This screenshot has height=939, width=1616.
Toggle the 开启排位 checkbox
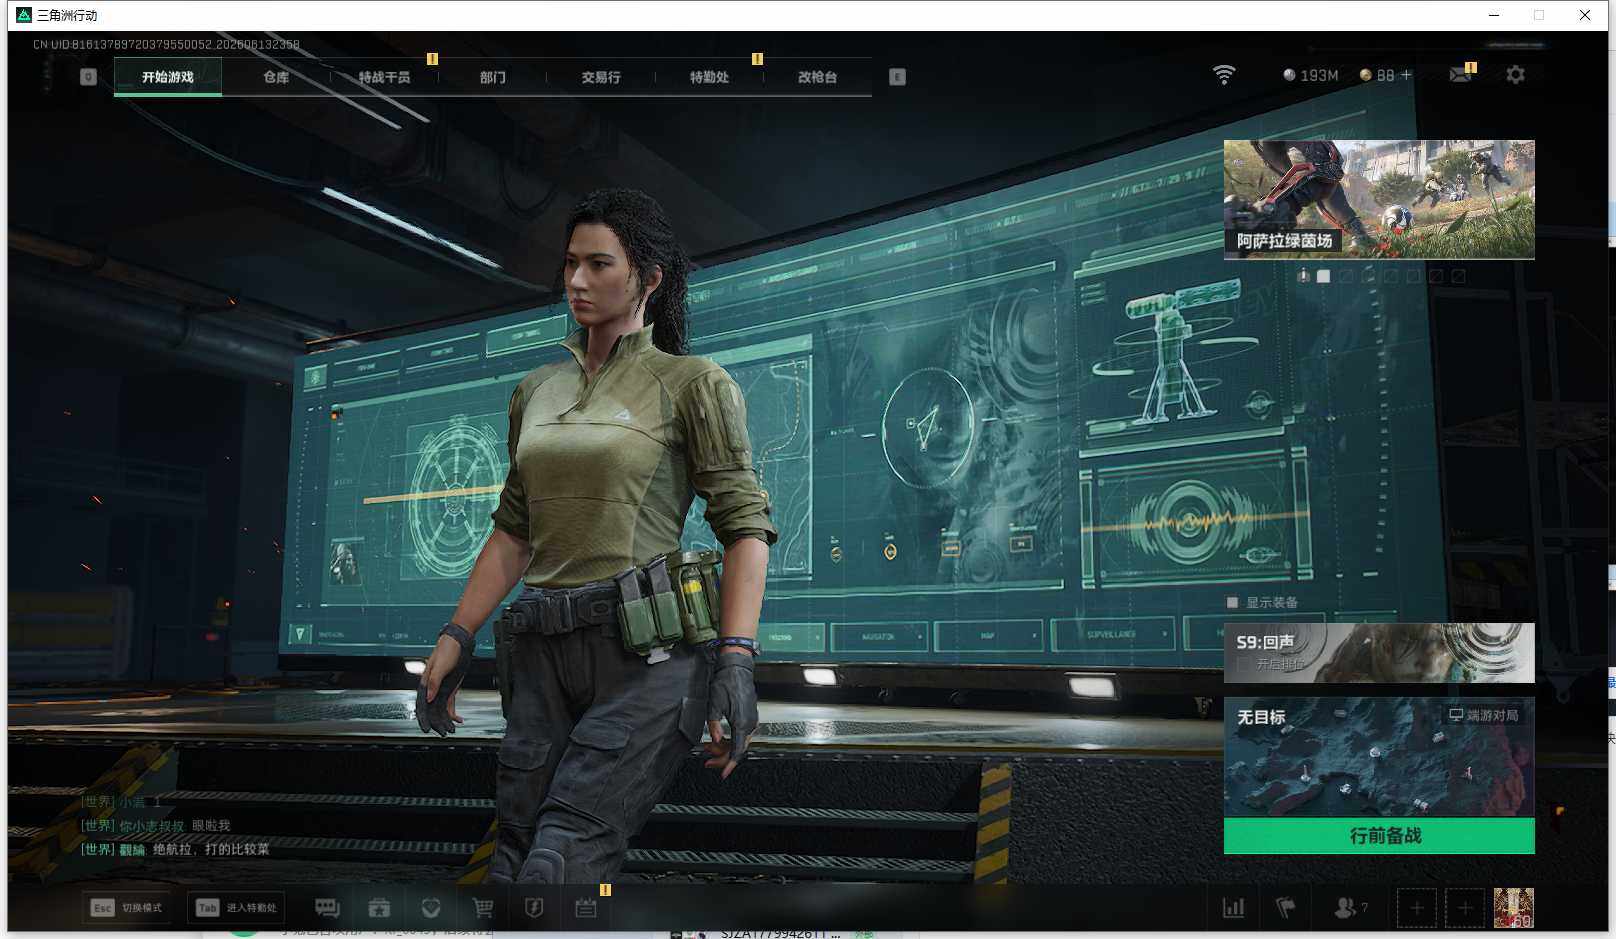[x=1243, y=664]
